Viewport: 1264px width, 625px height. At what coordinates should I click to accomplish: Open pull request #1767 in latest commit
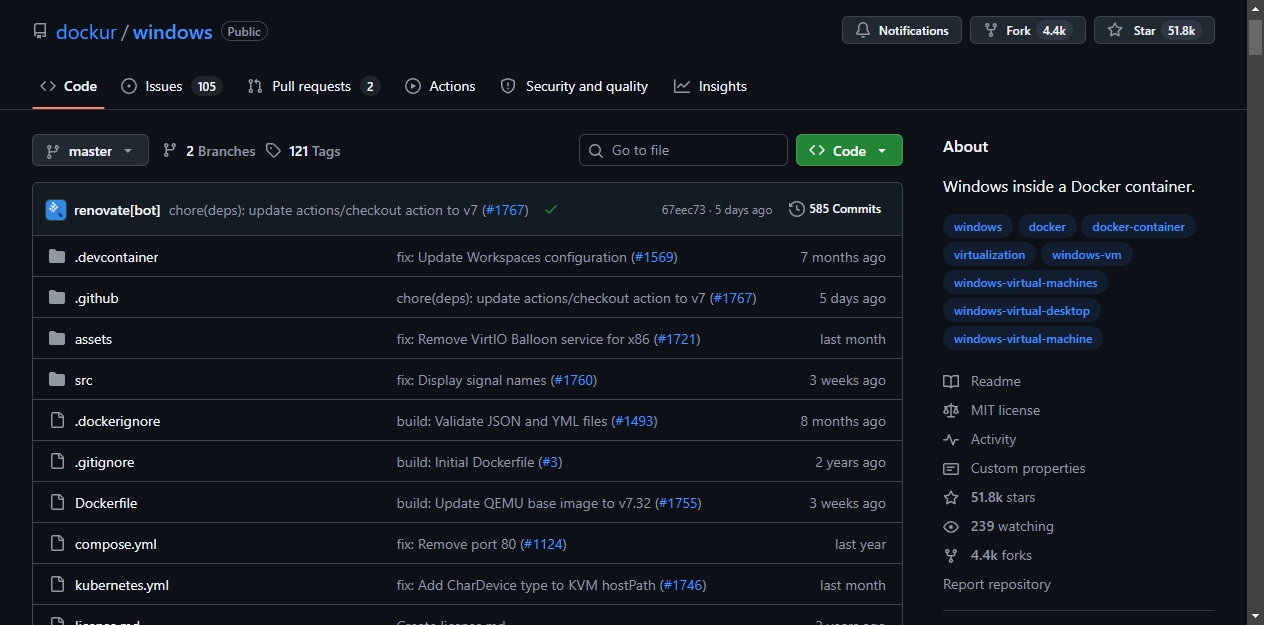506,210
